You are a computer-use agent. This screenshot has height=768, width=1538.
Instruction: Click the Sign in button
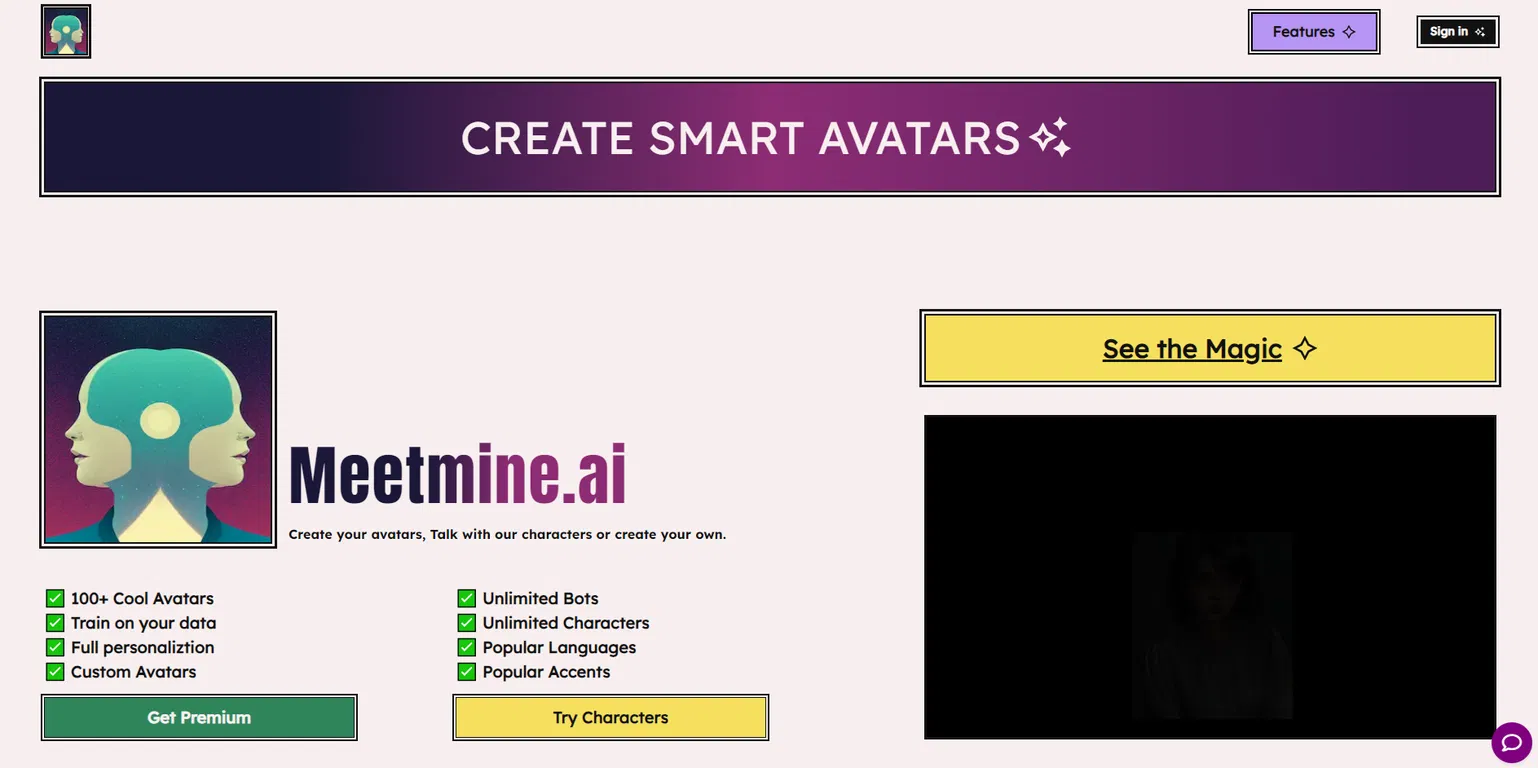pos(1458,32)
